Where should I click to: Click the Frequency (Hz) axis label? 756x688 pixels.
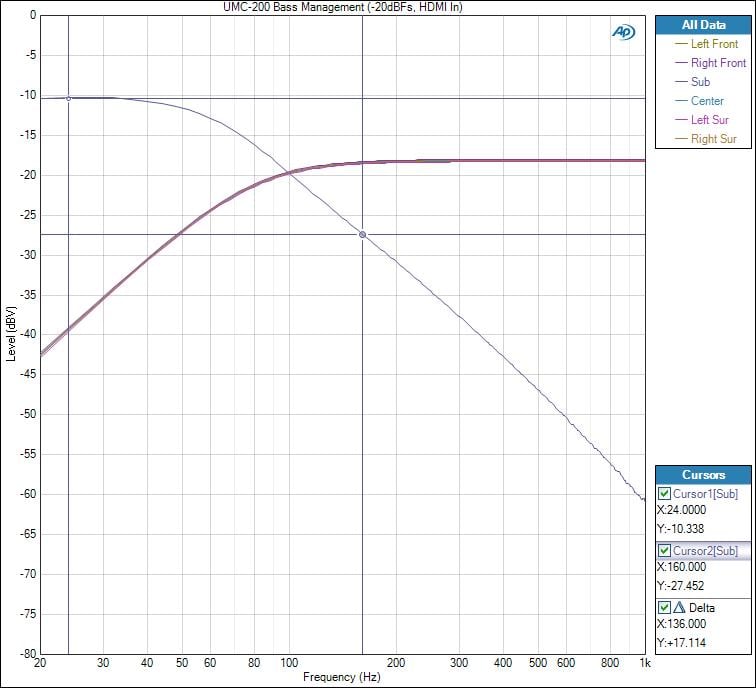(343, 678)
